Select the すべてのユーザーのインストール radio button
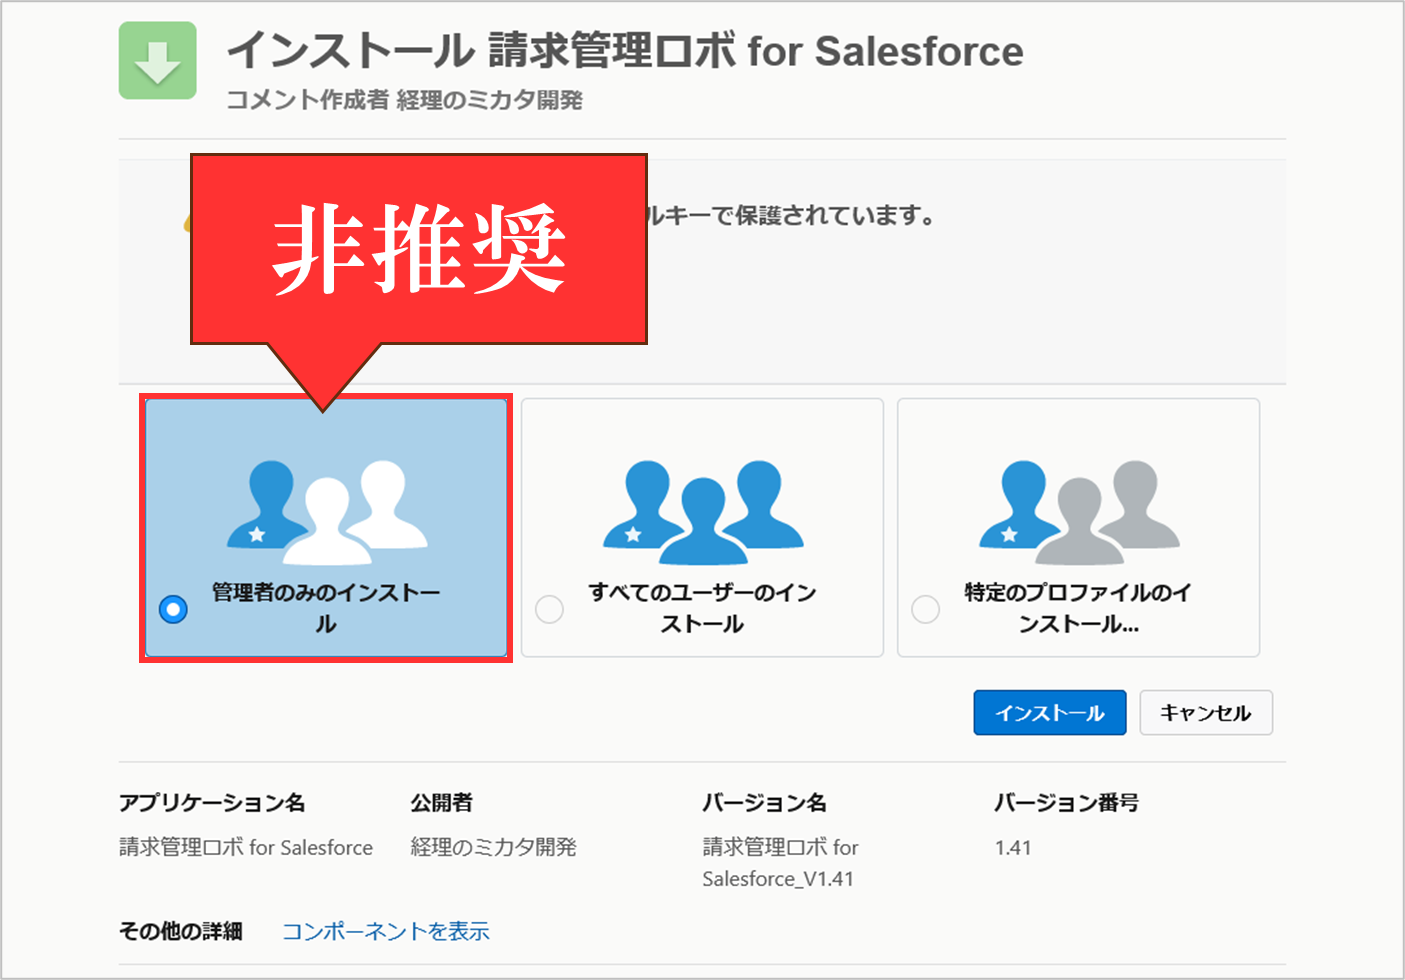 [x=549, y=609]
